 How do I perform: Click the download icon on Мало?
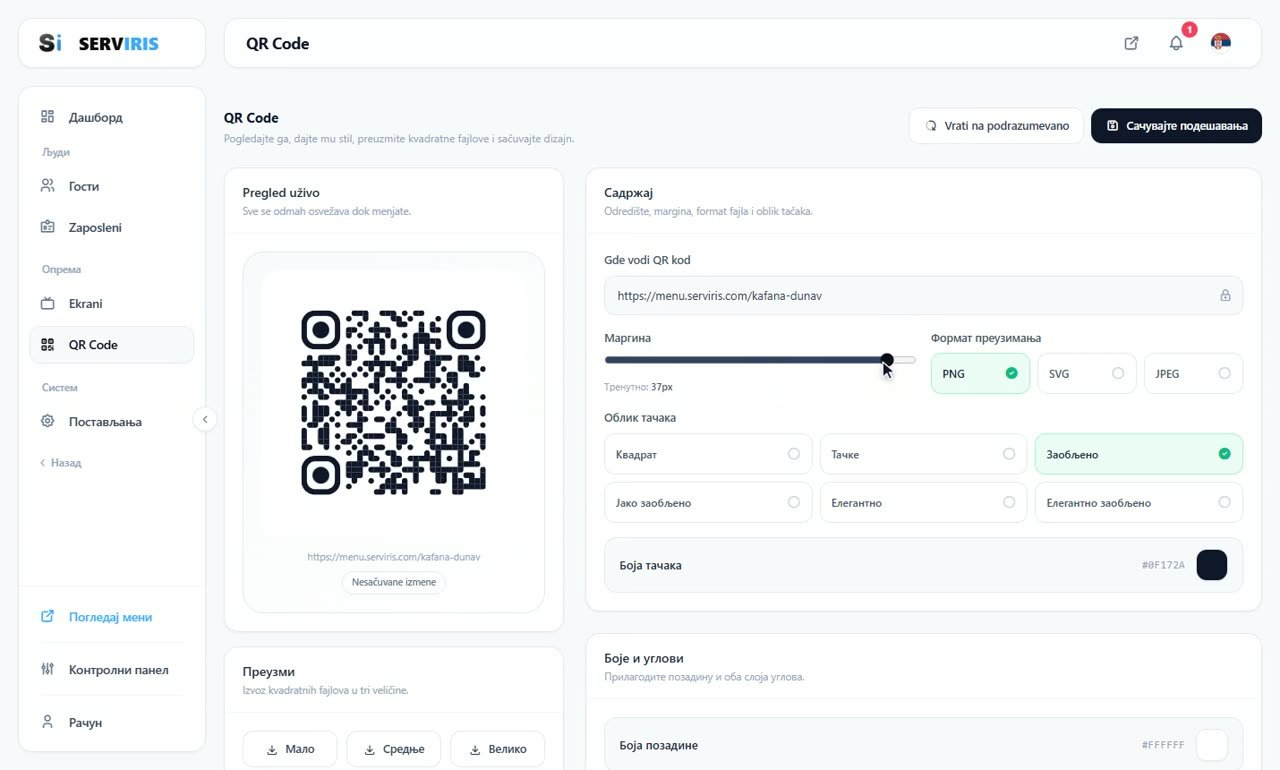coord(272,749)
